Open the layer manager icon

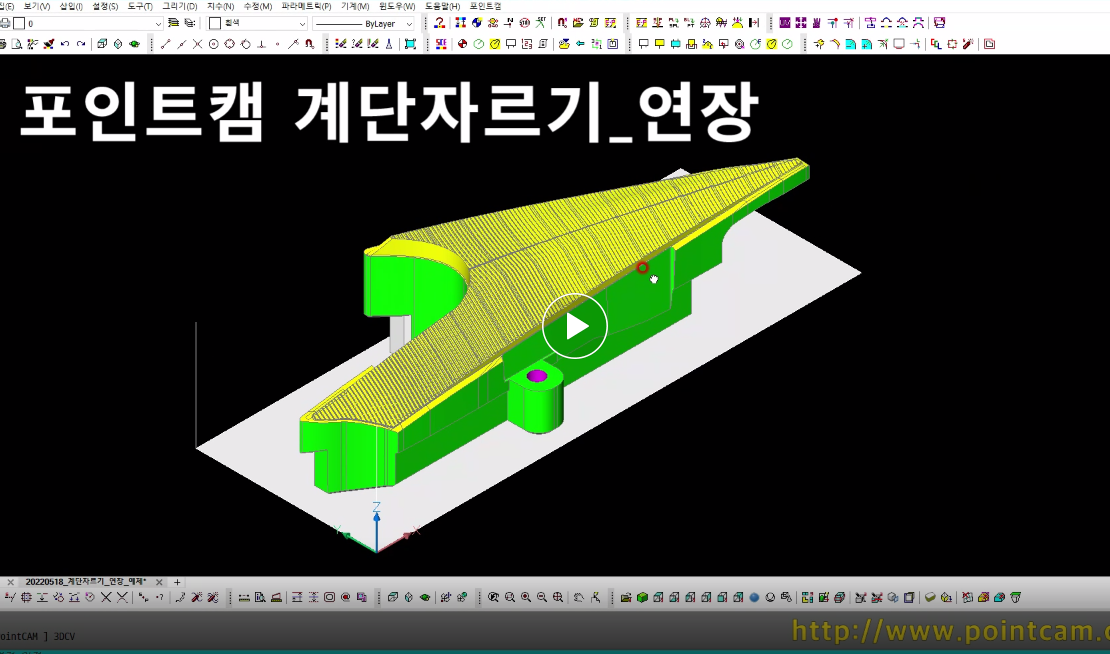[x=173, y=23]
